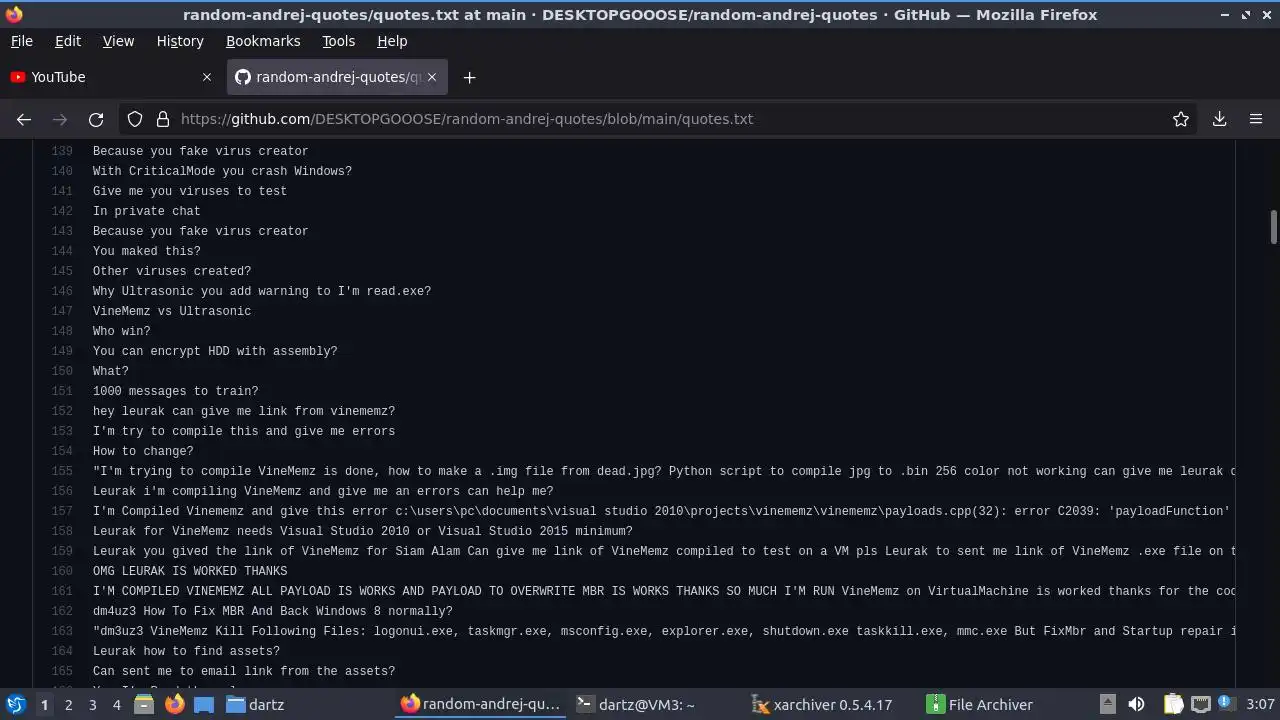This screenshot has height=720, width=1280.
Task: Open the Bookmarks menu
Action: coord(263,41)
